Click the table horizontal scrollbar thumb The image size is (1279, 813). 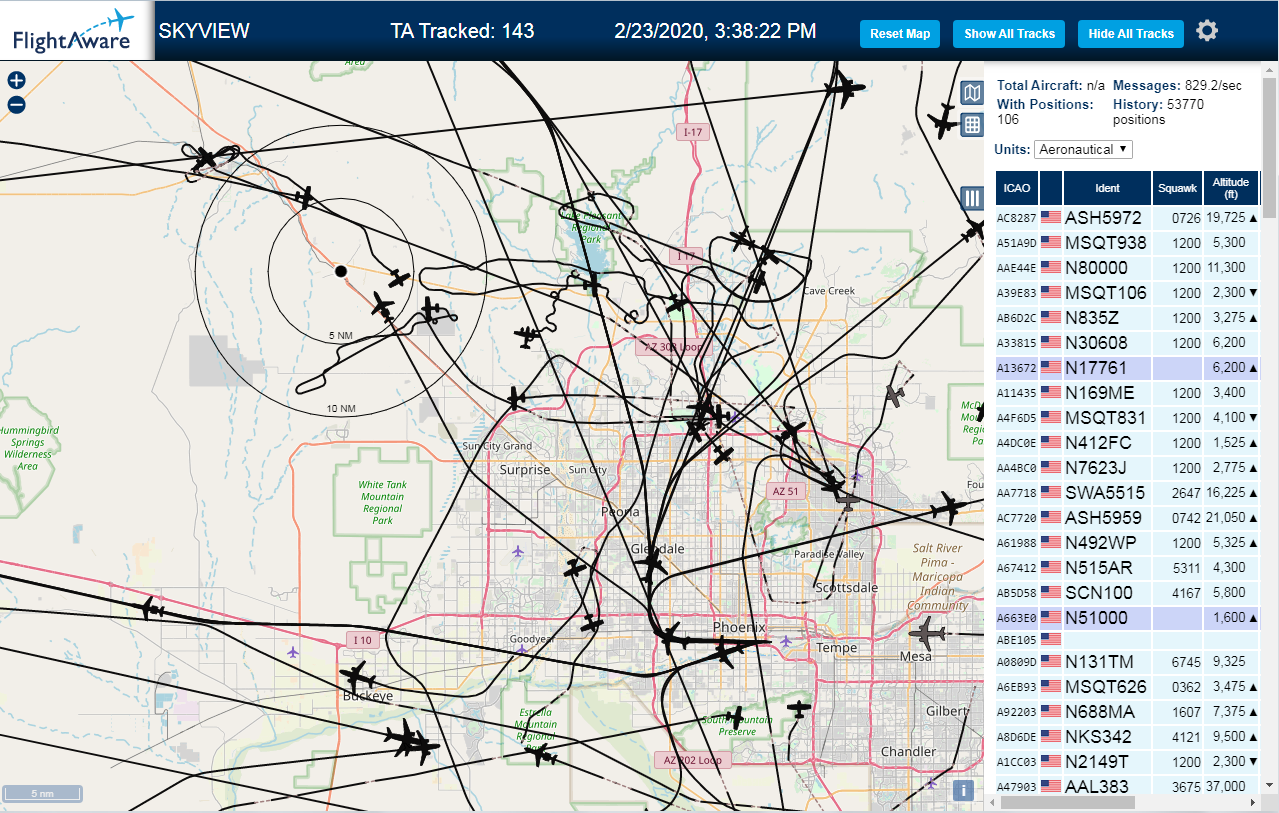click(x=1068, y=802)
